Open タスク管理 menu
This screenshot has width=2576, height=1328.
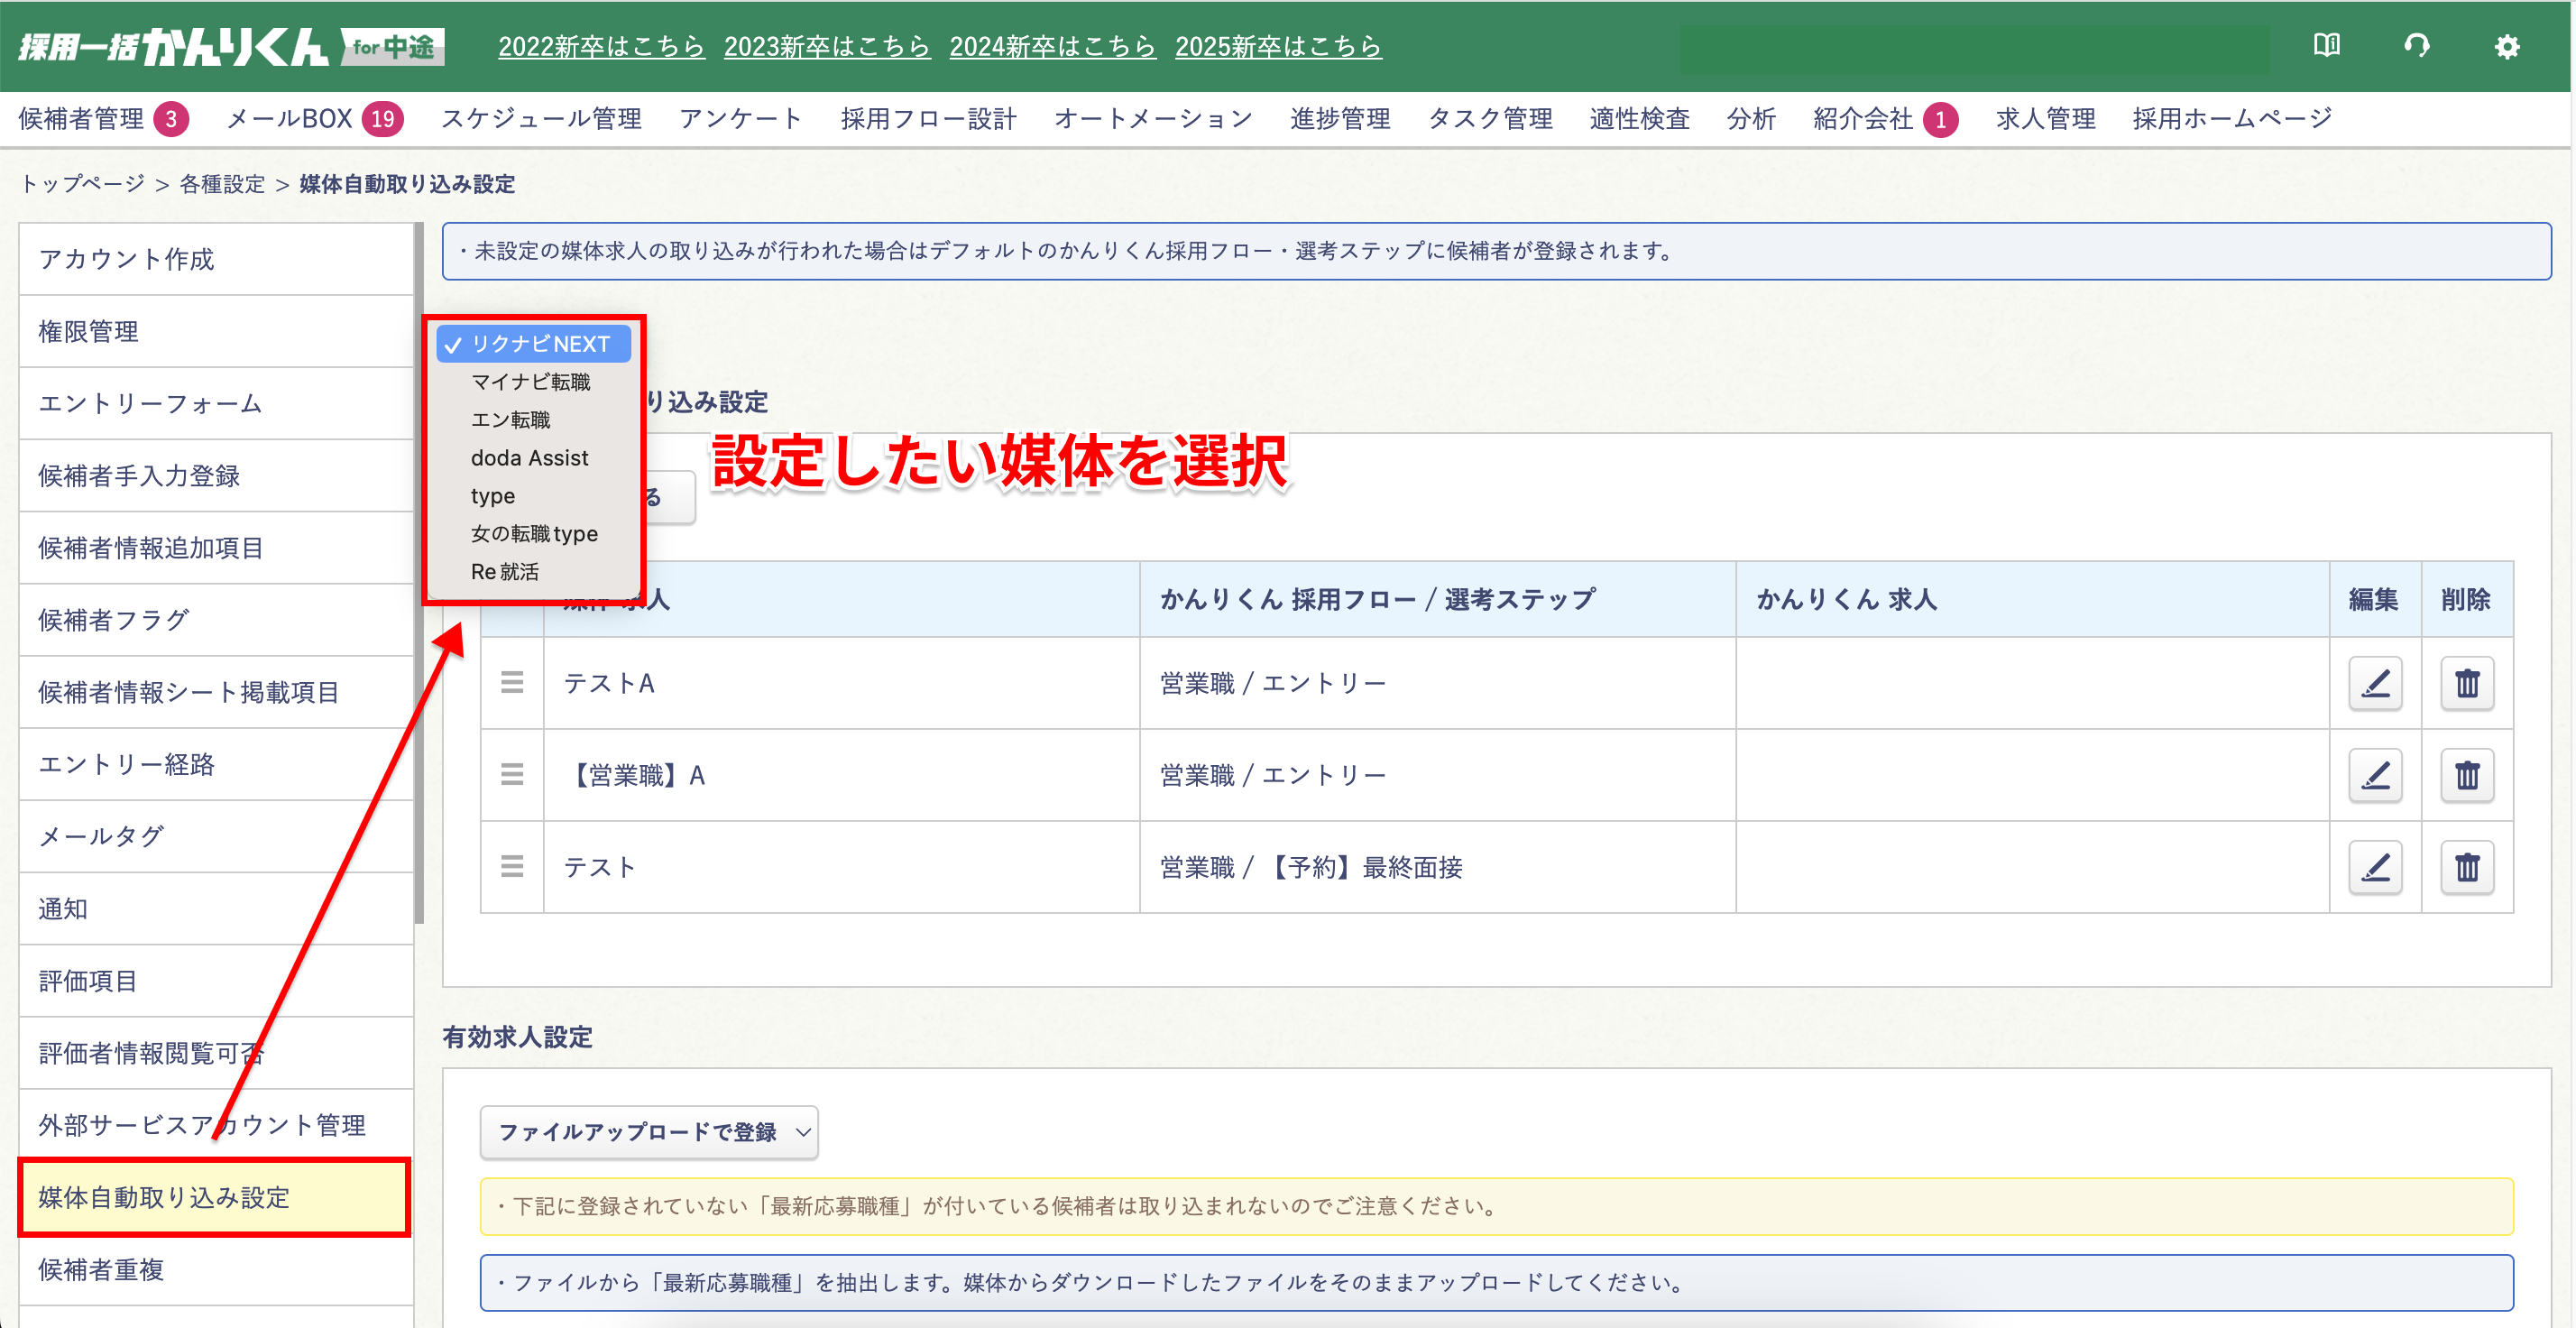(x=1490, y=119)
